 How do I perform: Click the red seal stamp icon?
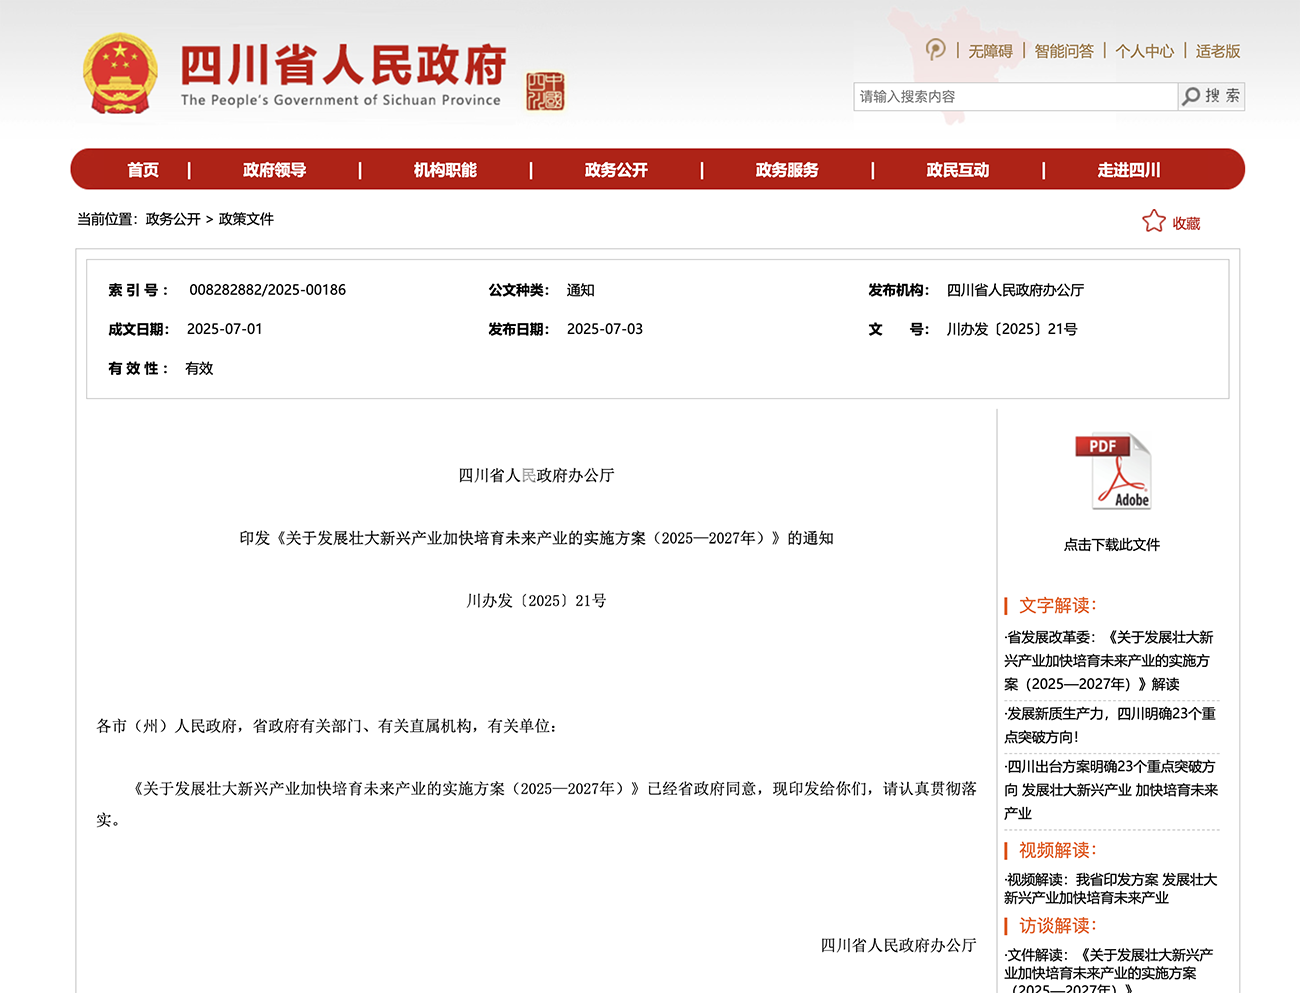click(x=545, y=92)
